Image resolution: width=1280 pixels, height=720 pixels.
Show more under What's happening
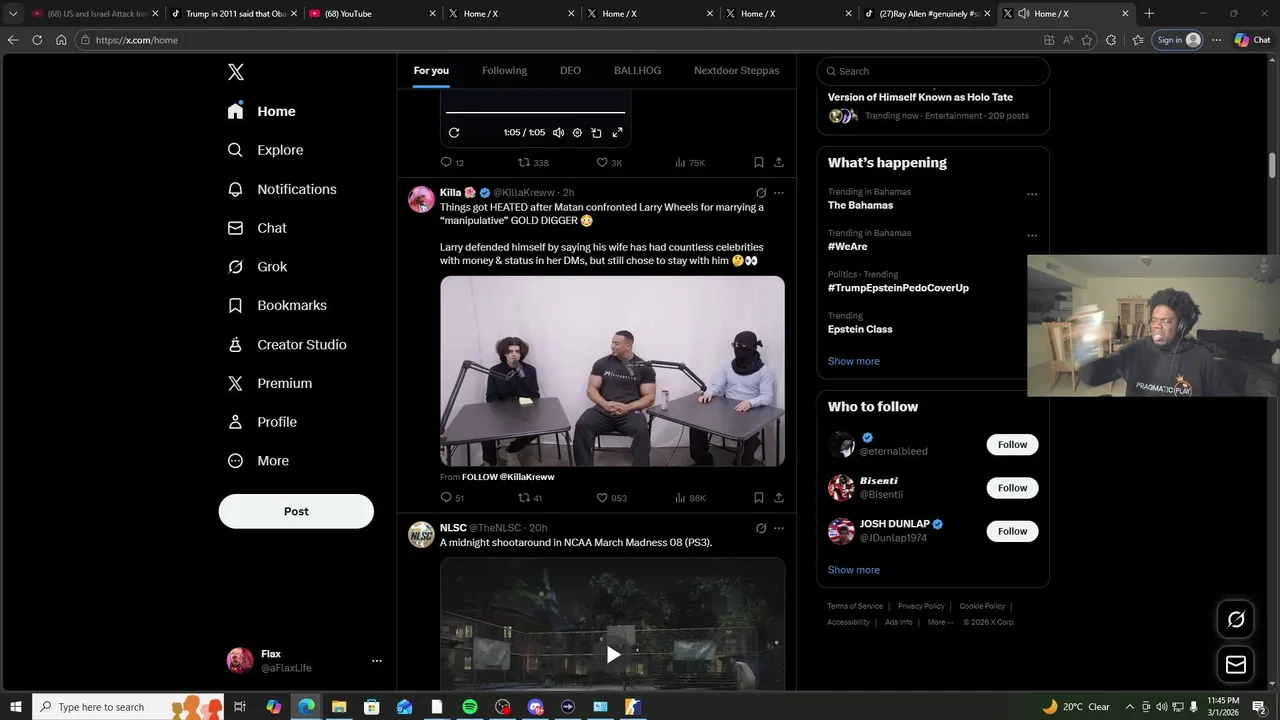pyautogui.click(x=854, y=361)
